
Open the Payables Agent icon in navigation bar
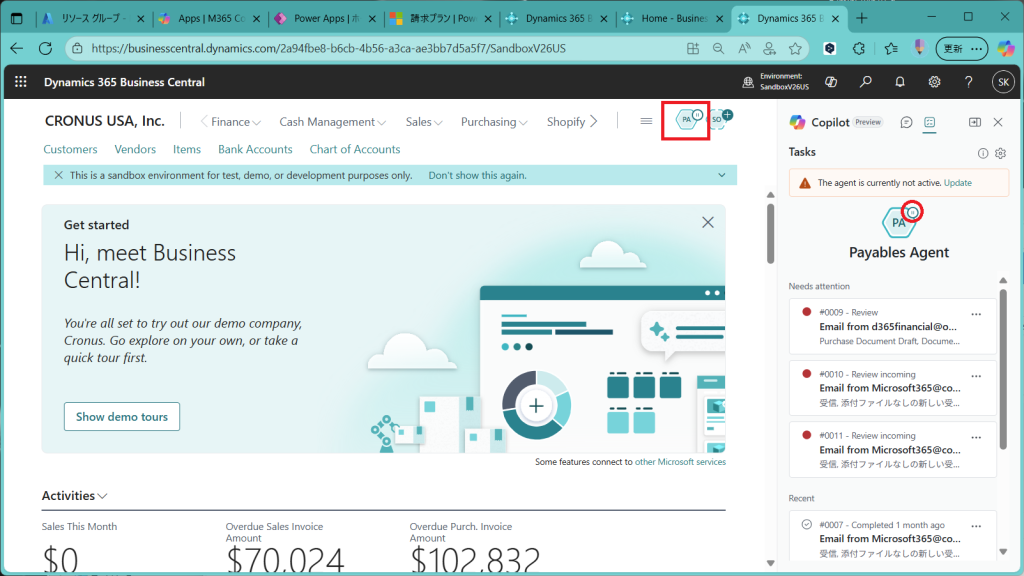(x=686, y=120)
